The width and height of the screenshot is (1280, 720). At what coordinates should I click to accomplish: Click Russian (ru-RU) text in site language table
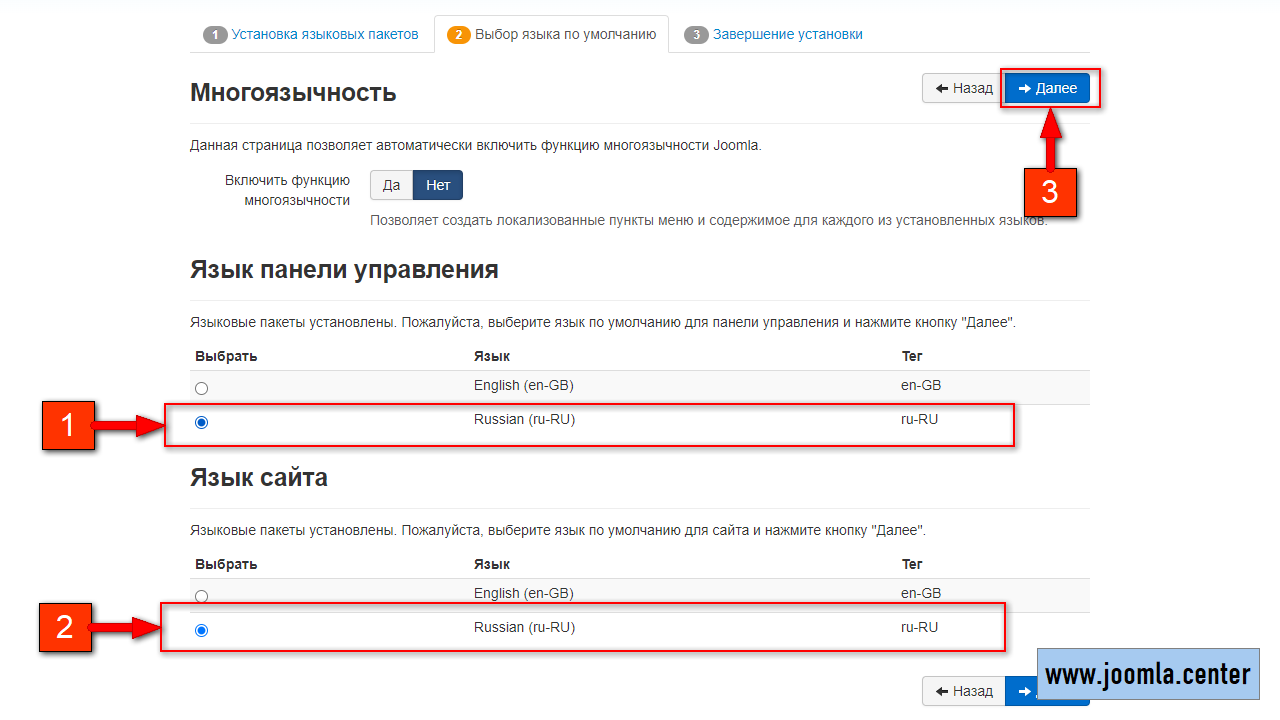(524, 628)
